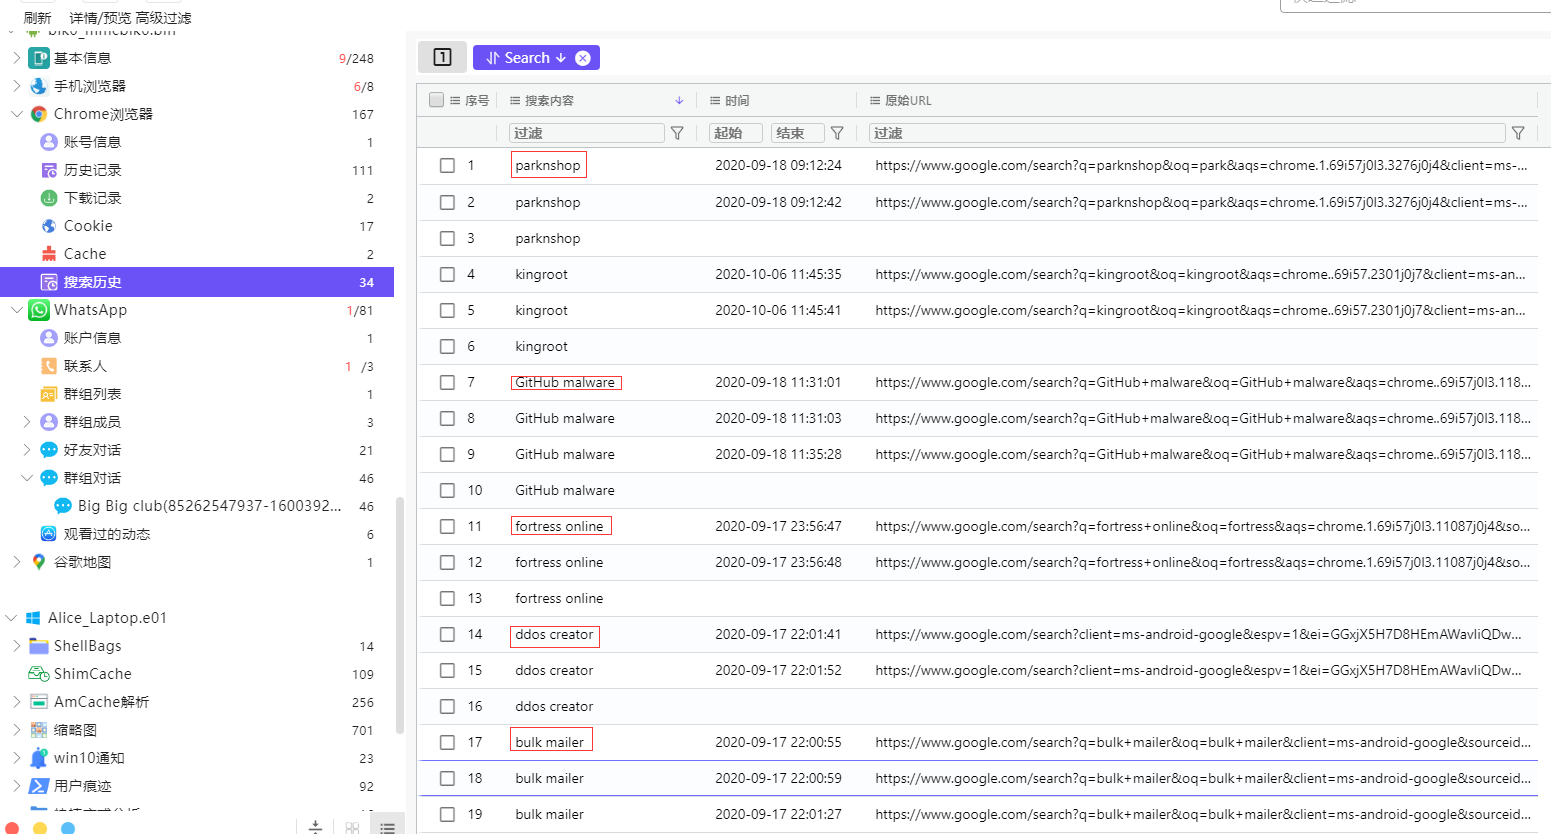Click the 手机浏览器 icon

[x=39, y=86]
